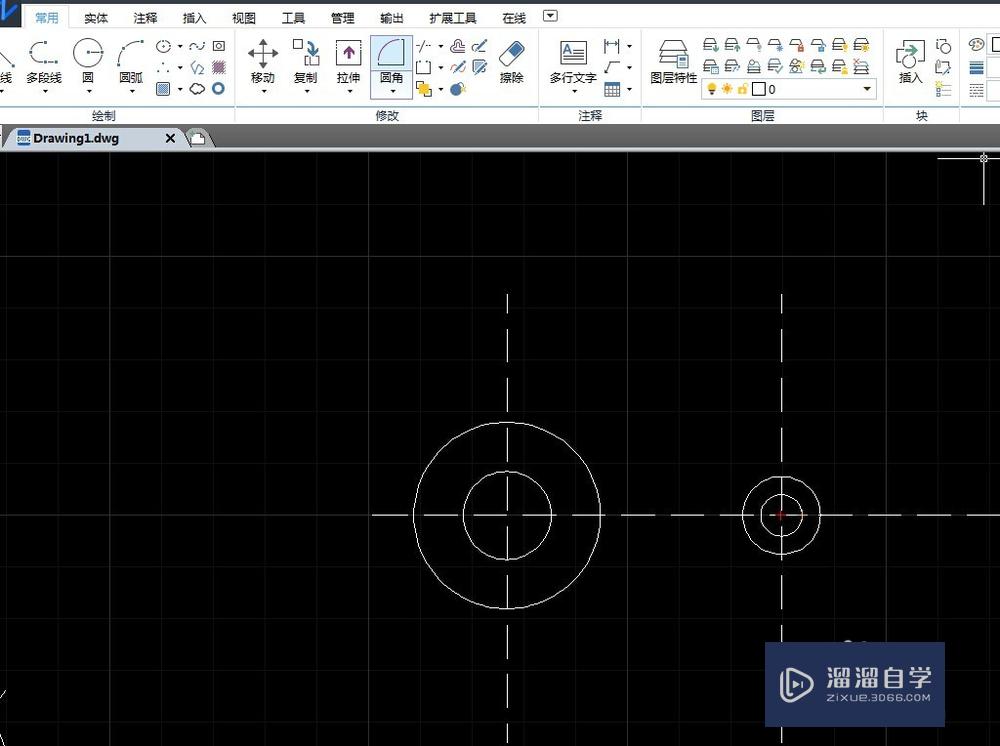Open the 管理 ribbon tab
Screen dimensions: 1000x746
(x=342, y=18)
